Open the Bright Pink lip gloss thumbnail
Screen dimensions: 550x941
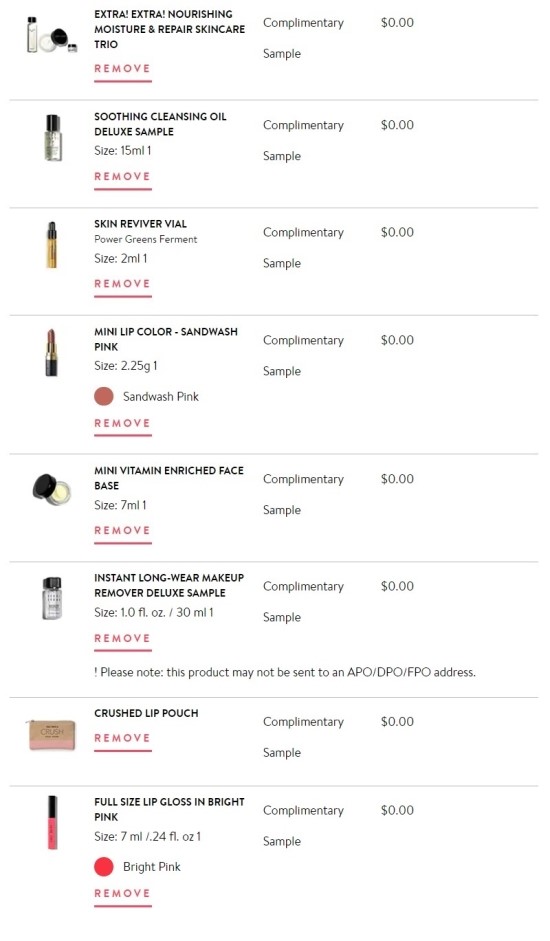click(x=52, y=823)
